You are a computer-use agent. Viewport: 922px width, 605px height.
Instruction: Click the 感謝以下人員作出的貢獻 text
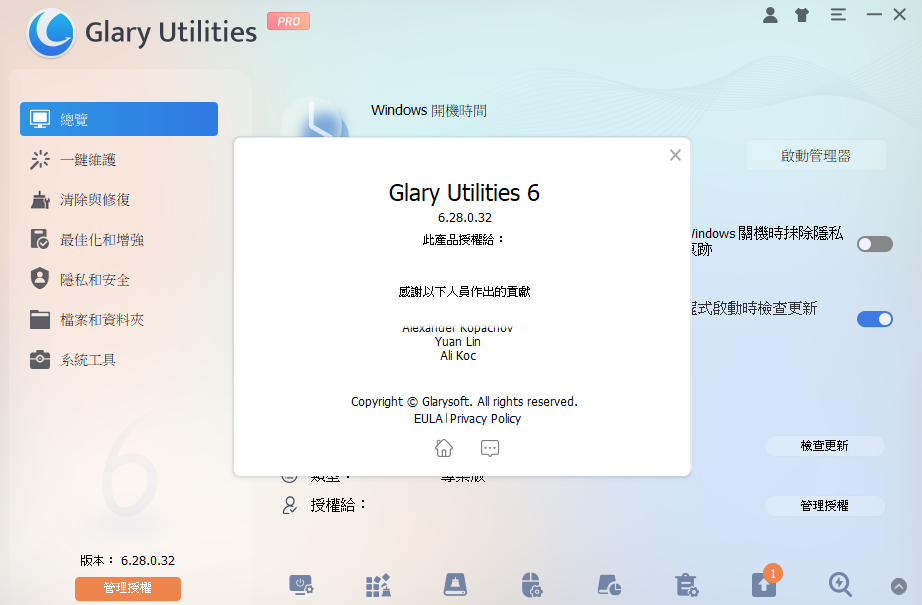coord(465,292)
